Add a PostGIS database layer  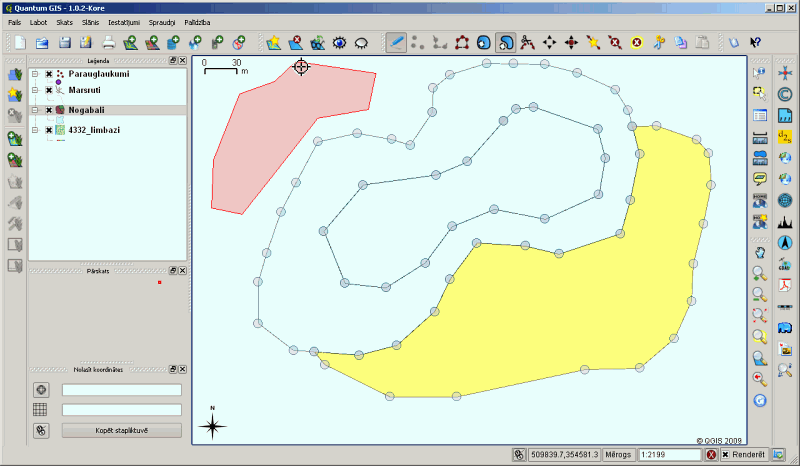click(173, 43)
